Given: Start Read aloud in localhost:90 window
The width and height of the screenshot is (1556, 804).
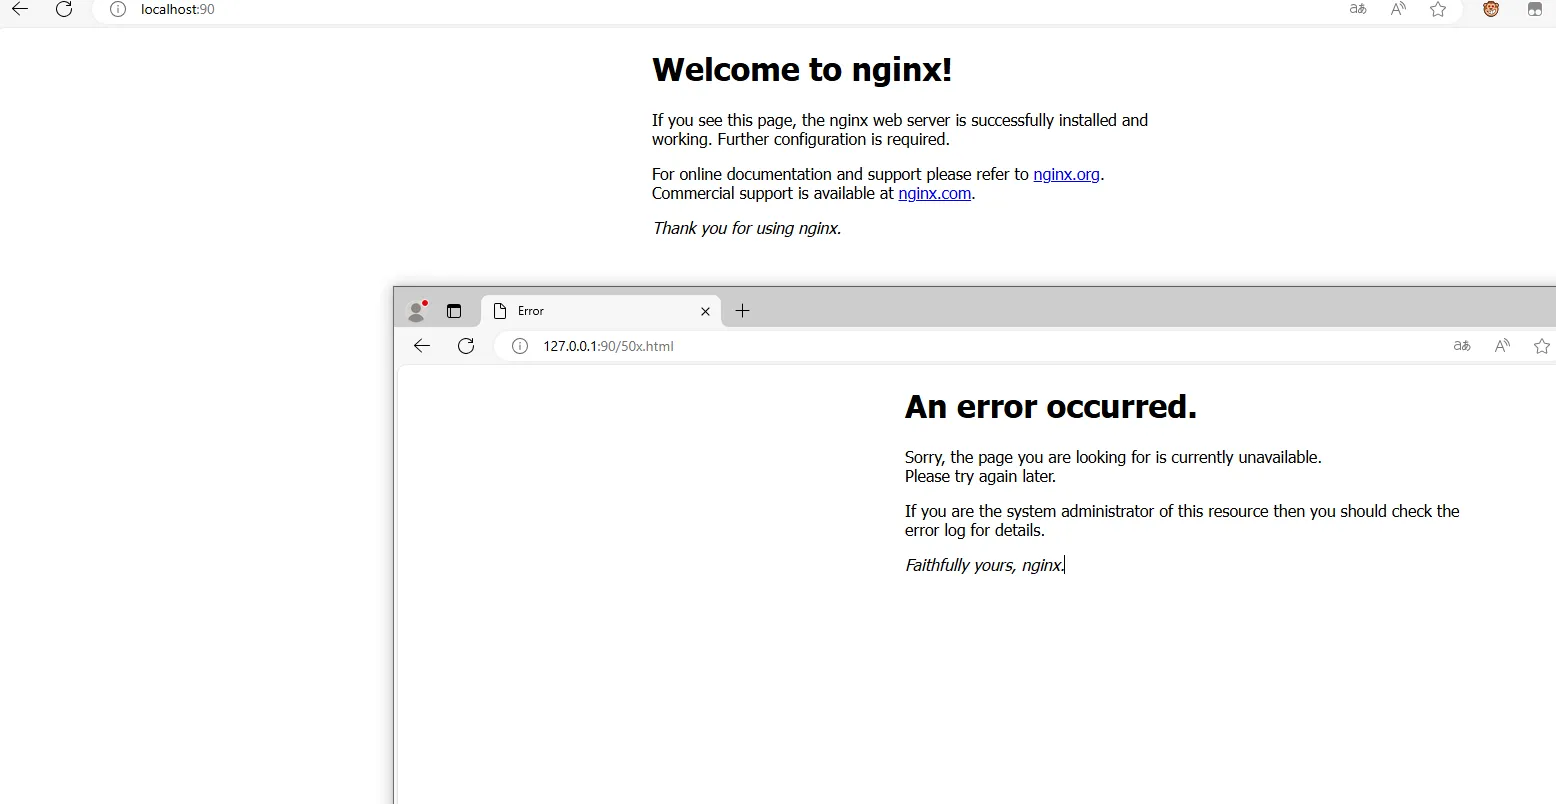Looking at the screenshot, I should (x=1398, y=9).
